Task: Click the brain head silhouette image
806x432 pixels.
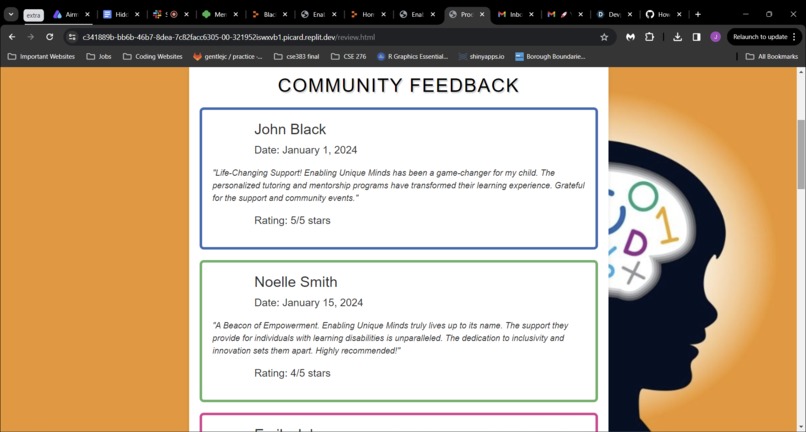Action: coord(668,285)
